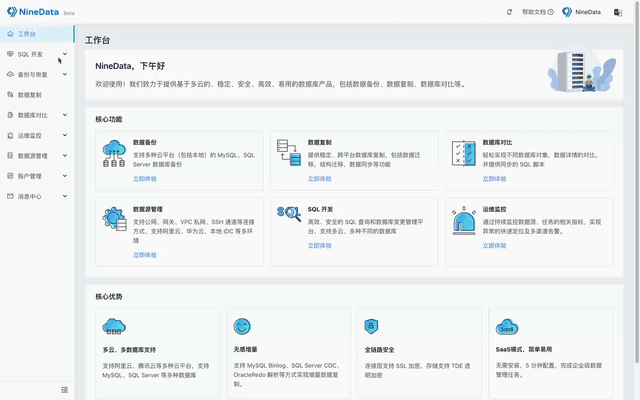Click the 运维监控 card title

(x=494, y=209)
